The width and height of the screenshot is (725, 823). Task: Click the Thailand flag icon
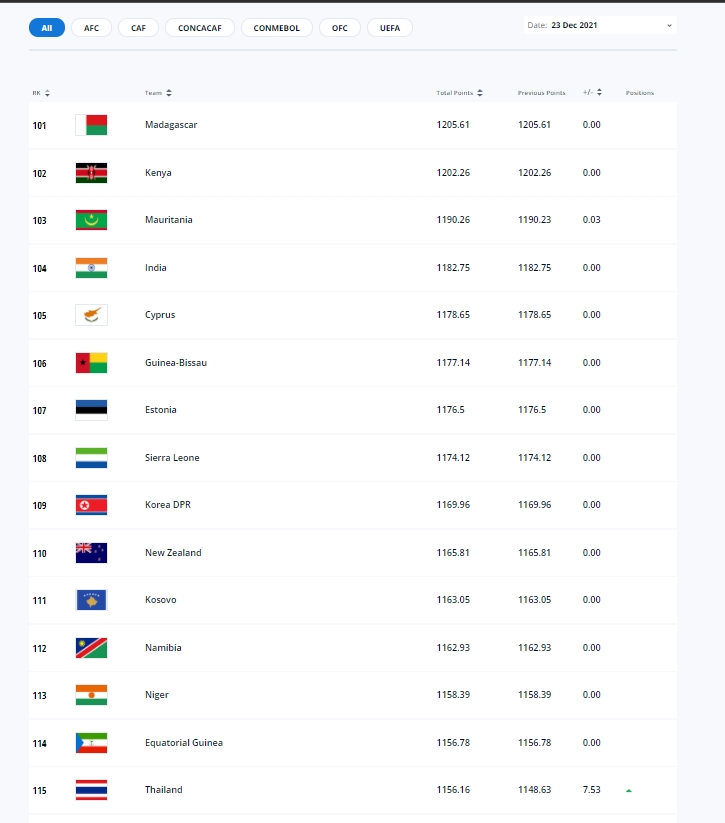[91, 790]
